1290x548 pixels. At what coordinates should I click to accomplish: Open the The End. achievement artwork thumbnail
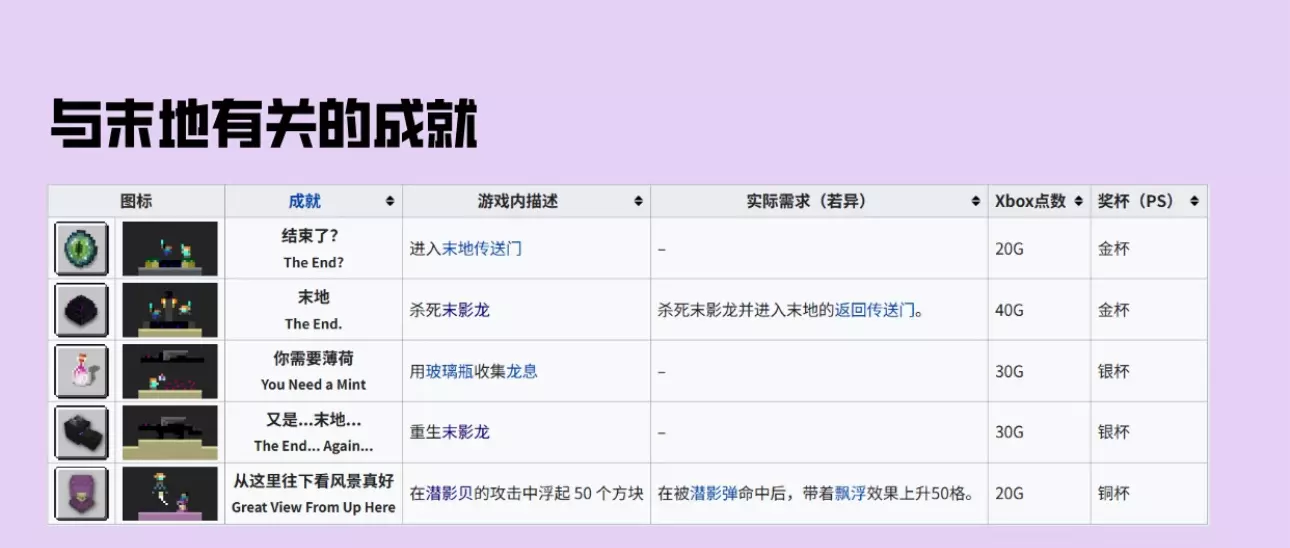click(x=170, y=310)
